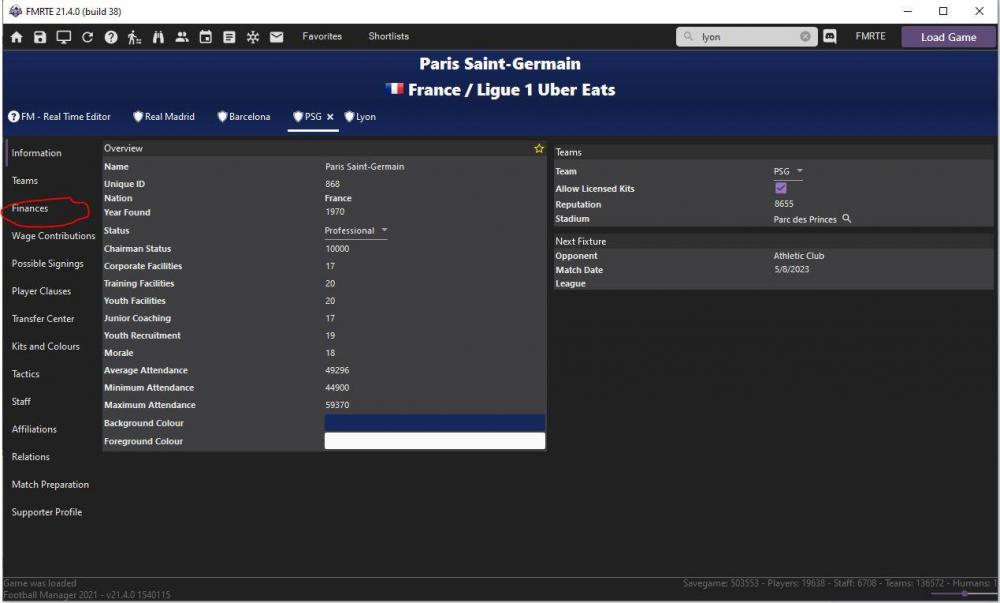Click the Year Found value 1970

click(335, 212)
